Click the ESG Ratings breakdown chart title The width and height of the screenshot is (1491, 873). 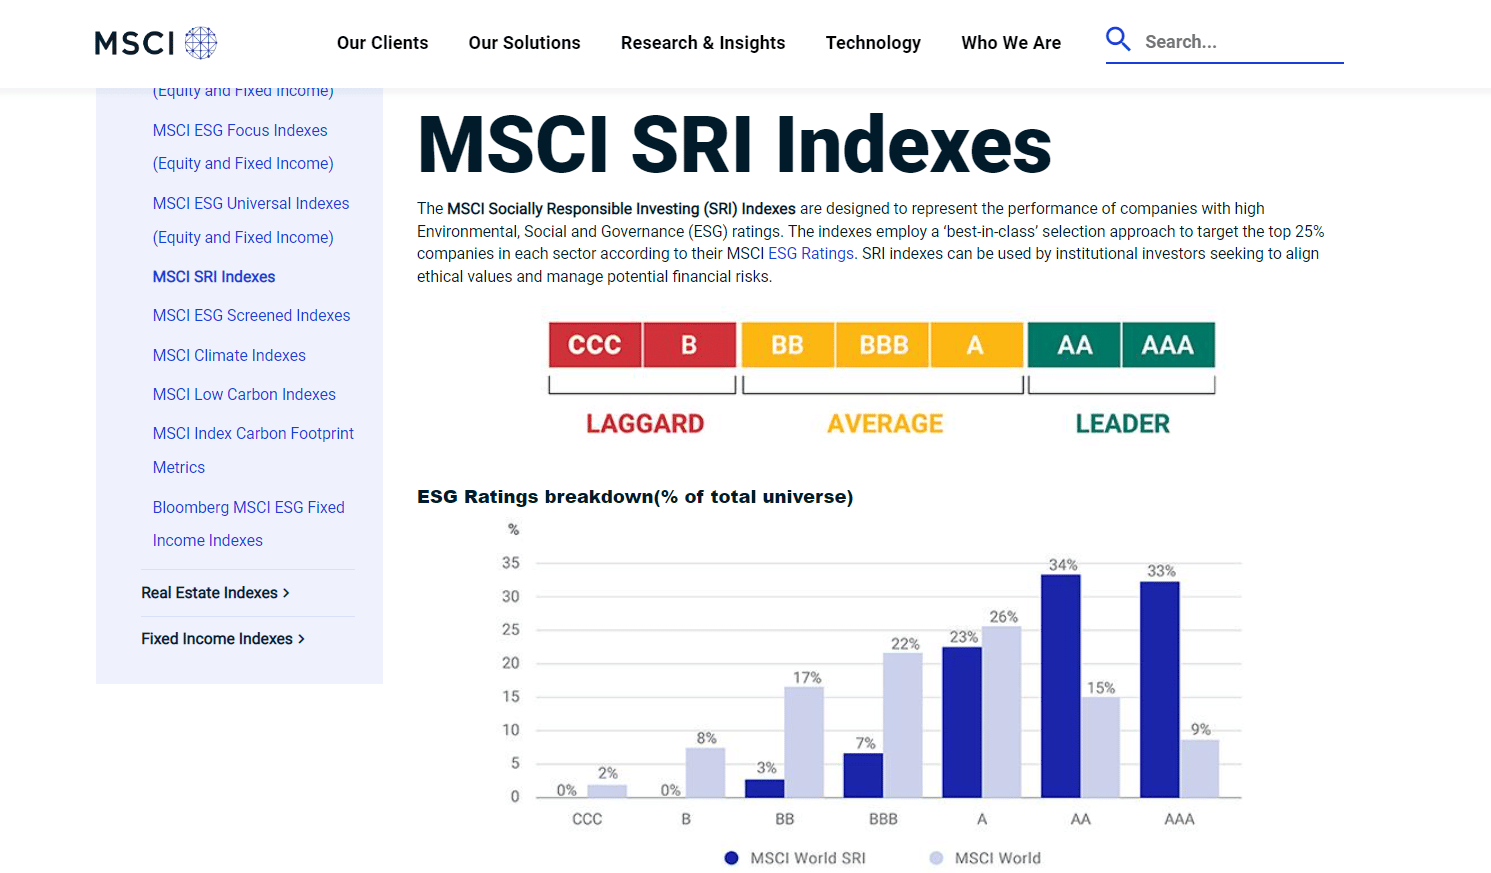coord(635,497)
